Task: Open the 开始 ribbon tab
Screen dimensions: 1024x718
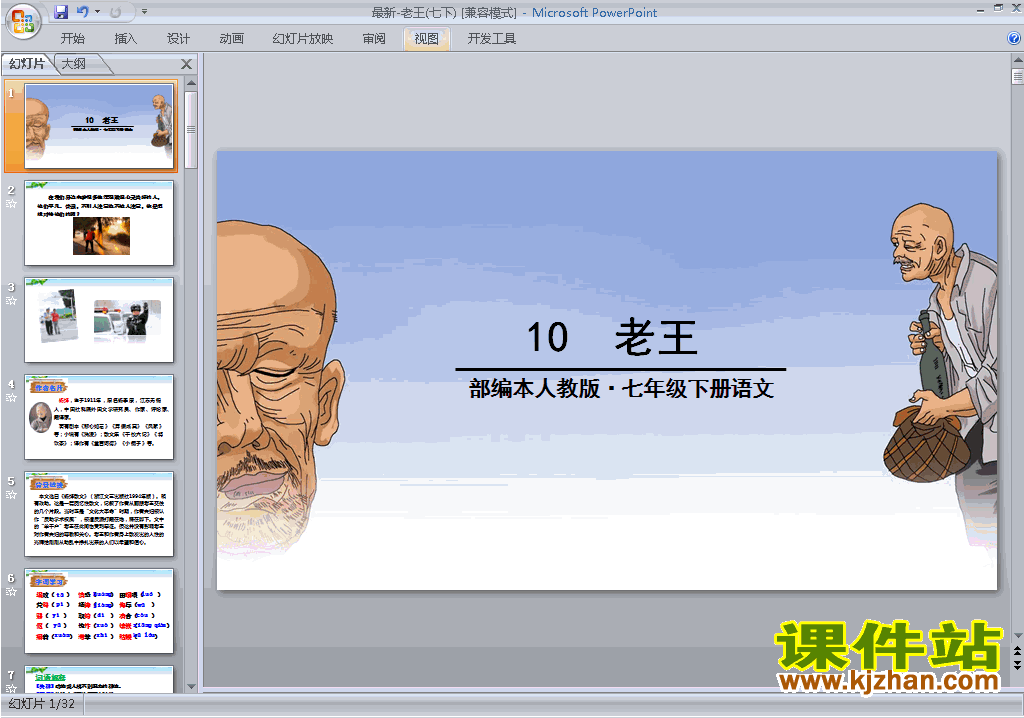Action: coord(72,39)
